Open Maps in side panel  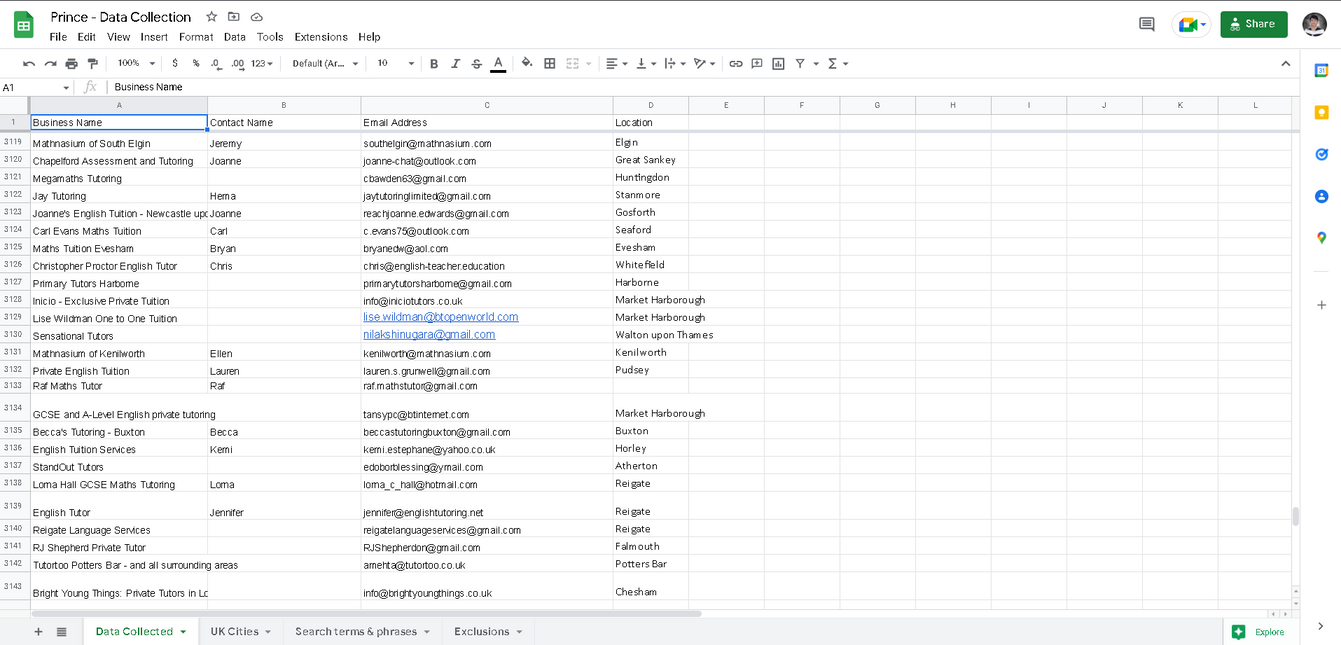(x=1321, y=238)
